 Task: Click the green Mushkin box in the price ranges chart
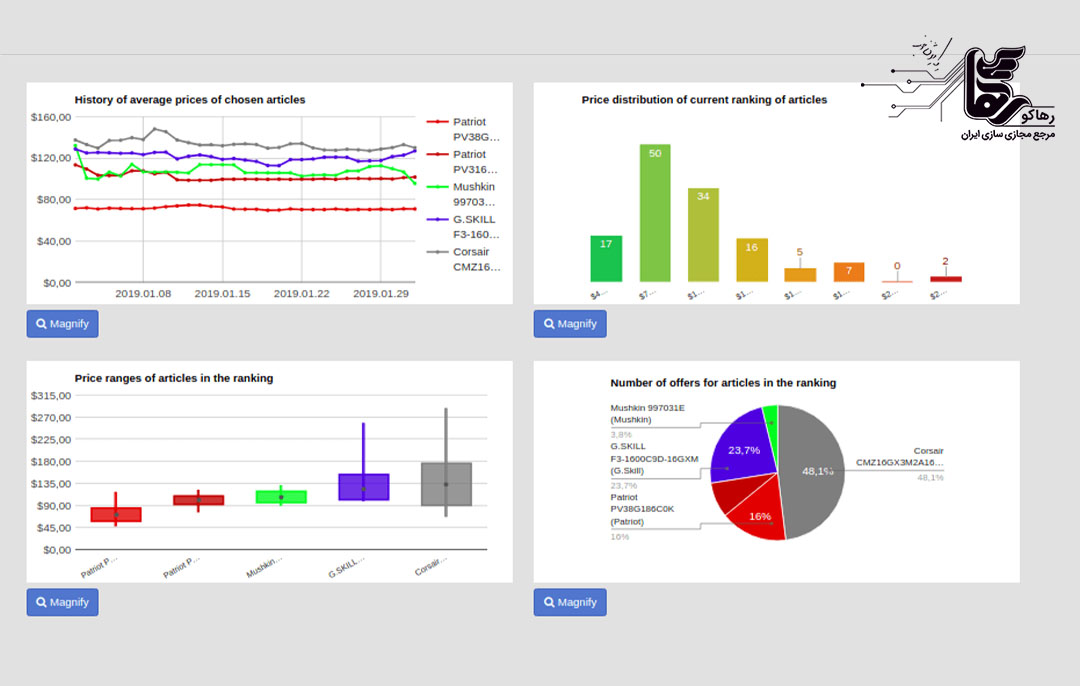pyautogui.click(x=281, y=496)
